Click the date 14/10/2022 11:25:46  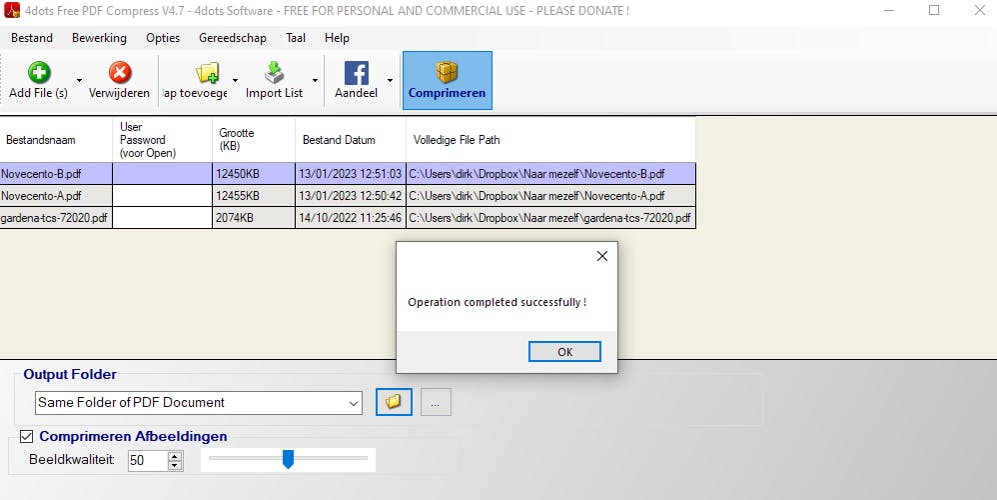(x=350, y=218)
